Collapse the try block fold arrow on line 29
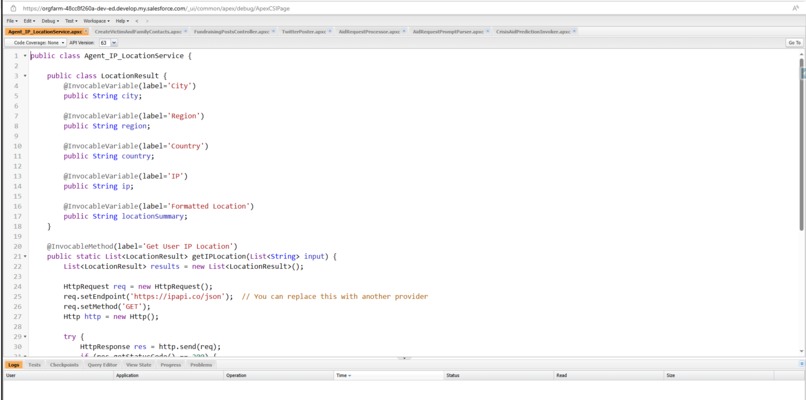 tap(25, 336)
